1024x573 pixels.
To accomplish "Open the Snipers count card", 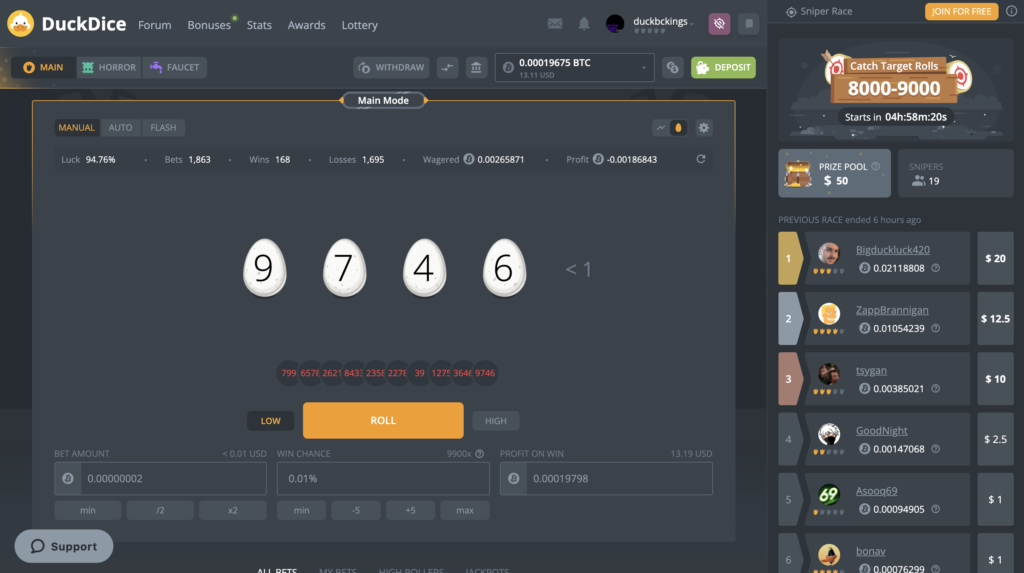I will pyautogui.click(x=955, y=173).
